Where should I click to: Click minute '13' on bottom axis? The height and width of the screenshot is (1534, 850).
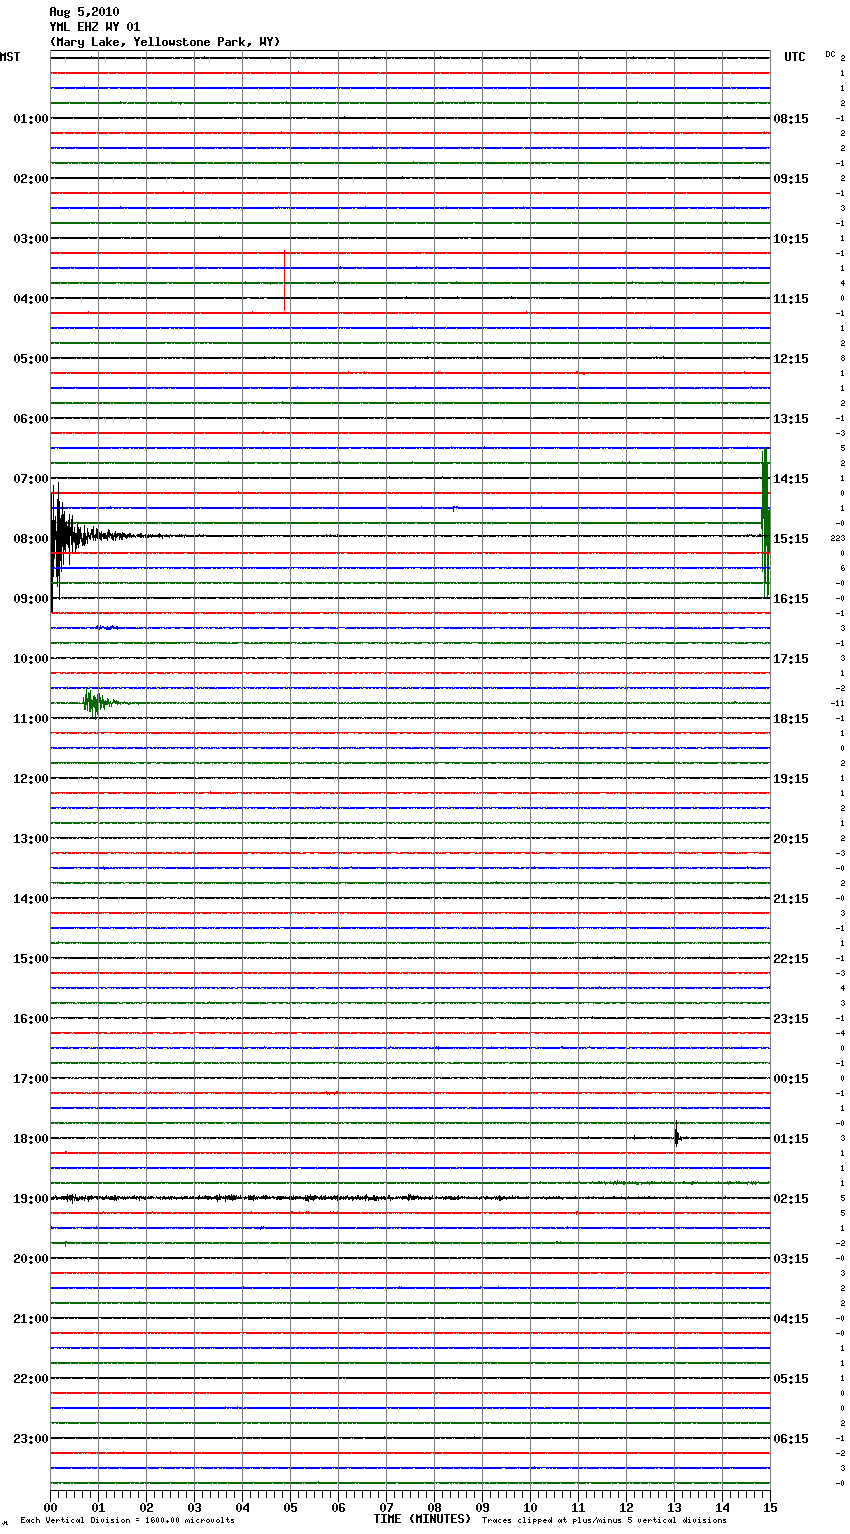coord(675,1507)
